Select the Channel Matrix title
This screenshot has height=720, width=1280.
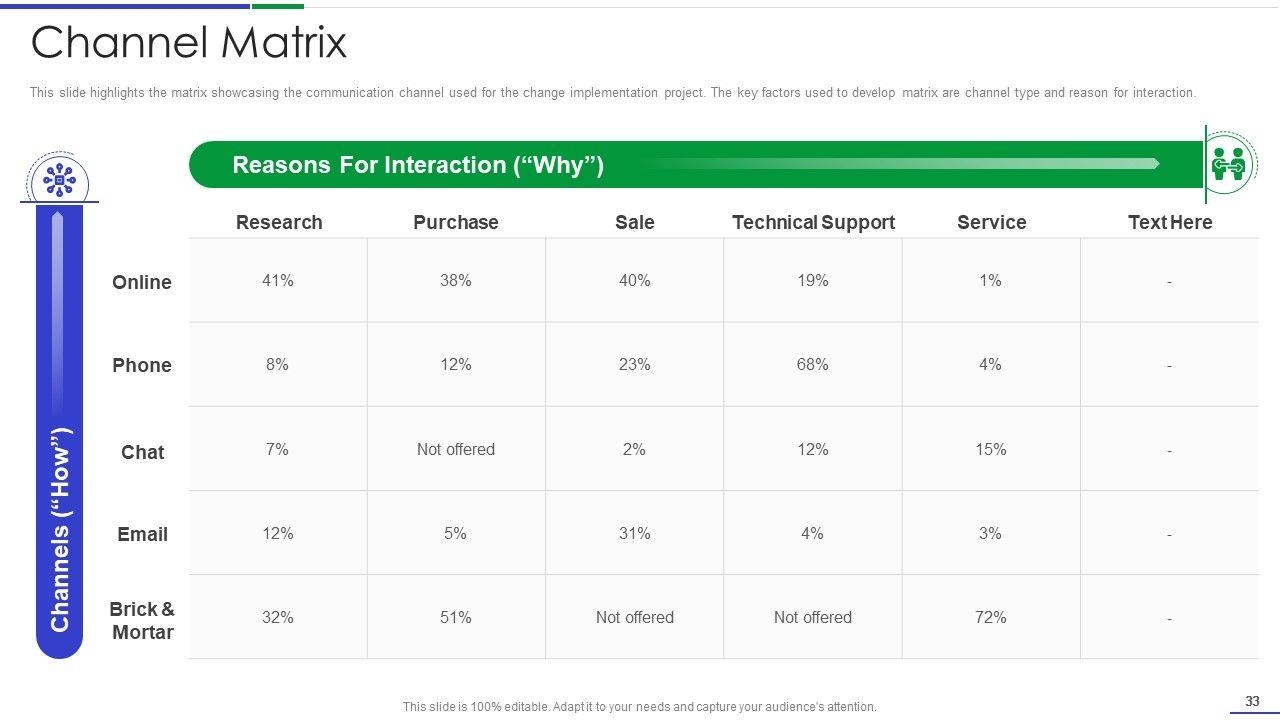(189, 43)
